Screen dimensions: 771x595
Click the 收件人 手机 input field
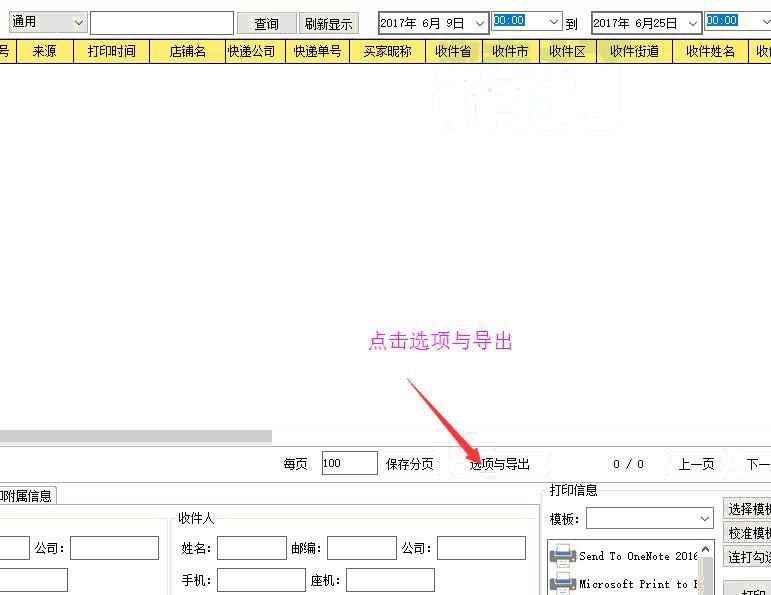[x=262, y=580]
